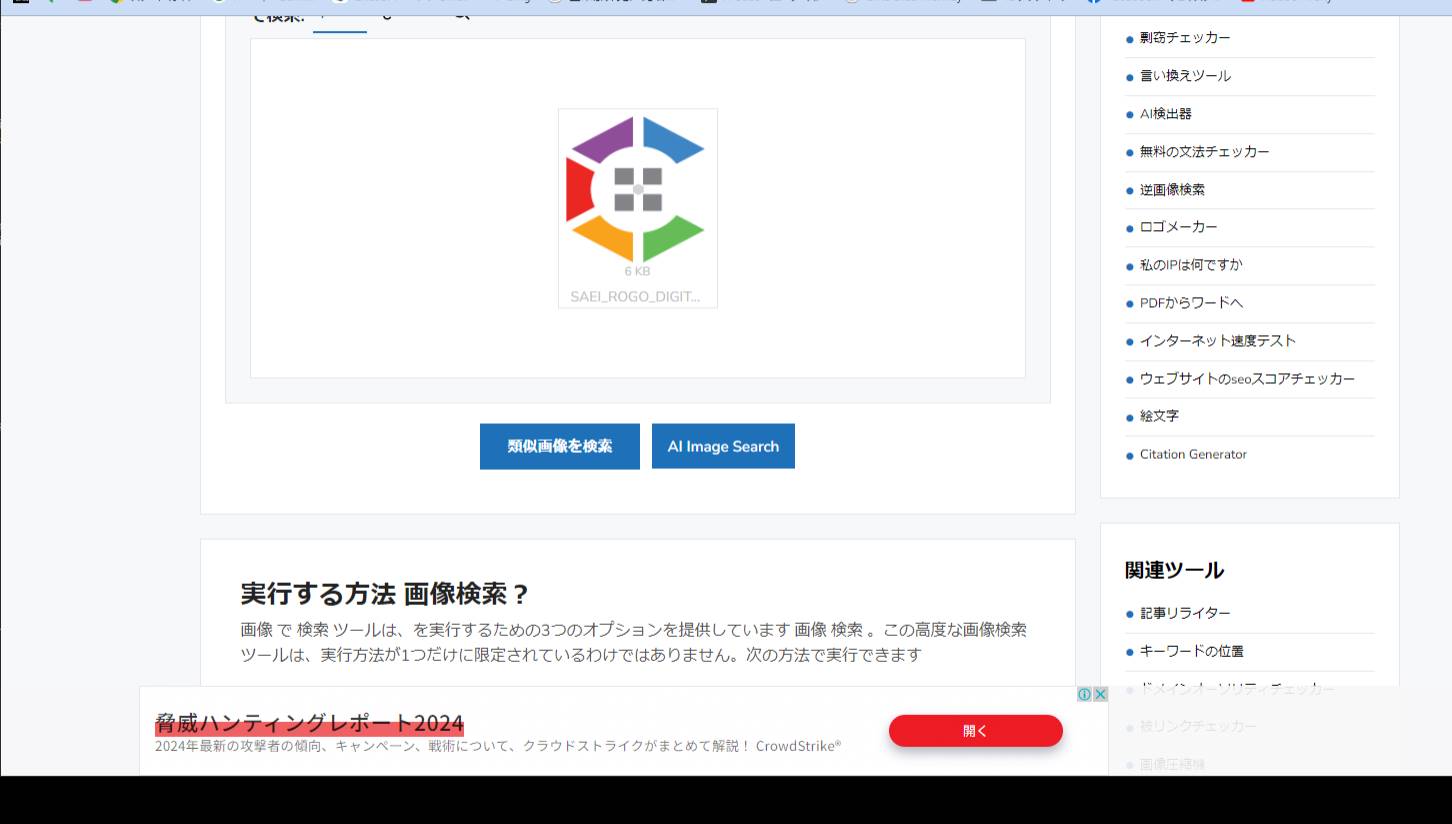
Task: Open the 言い換えツール link
Action: click(1185, 76)
